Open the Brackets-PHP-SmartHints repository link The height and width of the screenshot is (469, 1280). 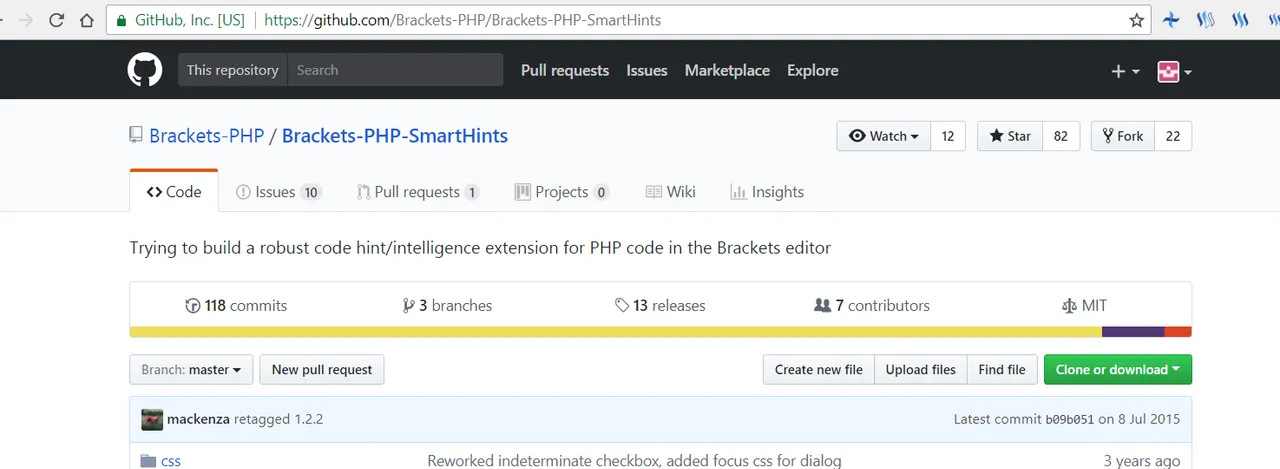[395, 135]
